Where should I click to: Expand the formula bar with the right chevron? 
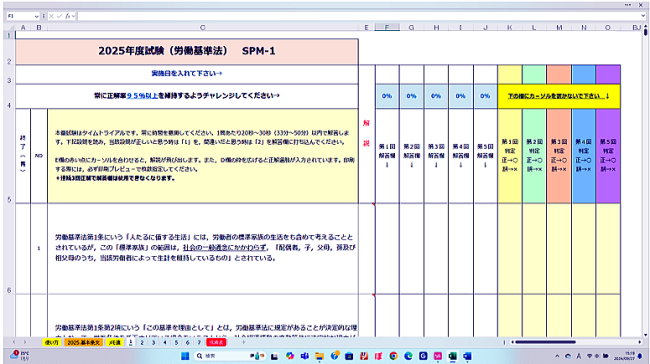pos(643,16)
